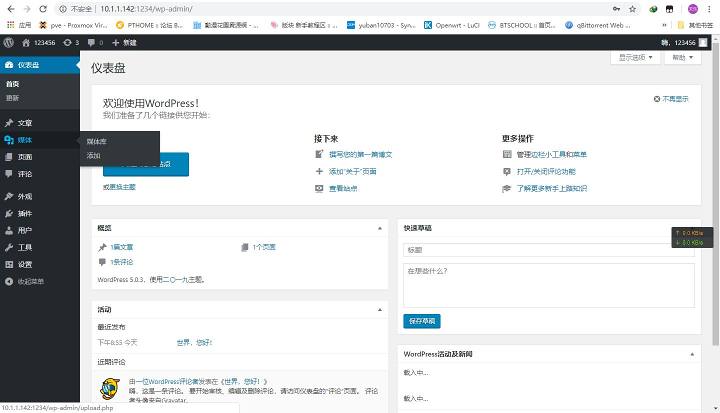The width and height of the screenshot is (720, 413).
Task: Open the user avatar in admin bar
Action: point(703,42)
